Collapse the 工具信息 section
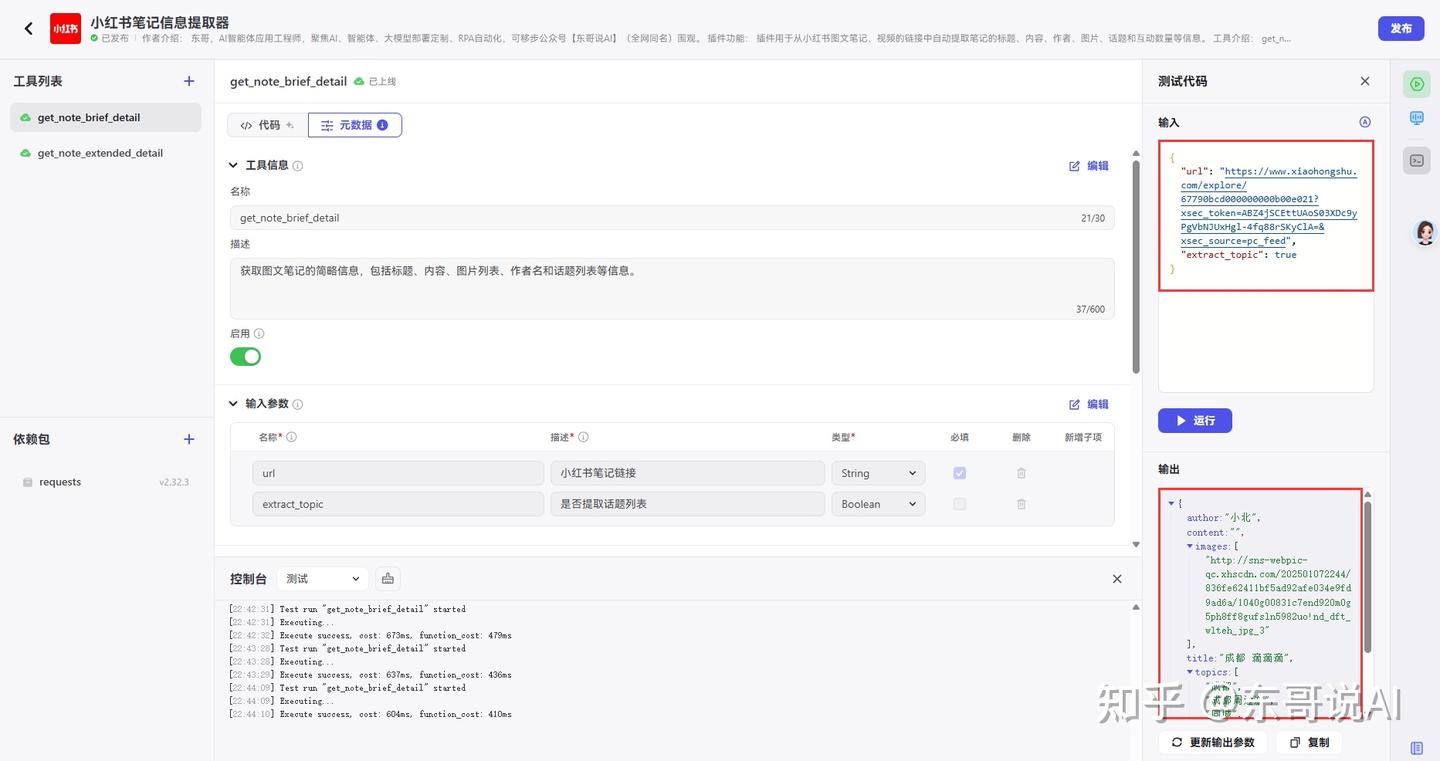Viewport: 1440px width, 761px height. [x=234, y=166]
